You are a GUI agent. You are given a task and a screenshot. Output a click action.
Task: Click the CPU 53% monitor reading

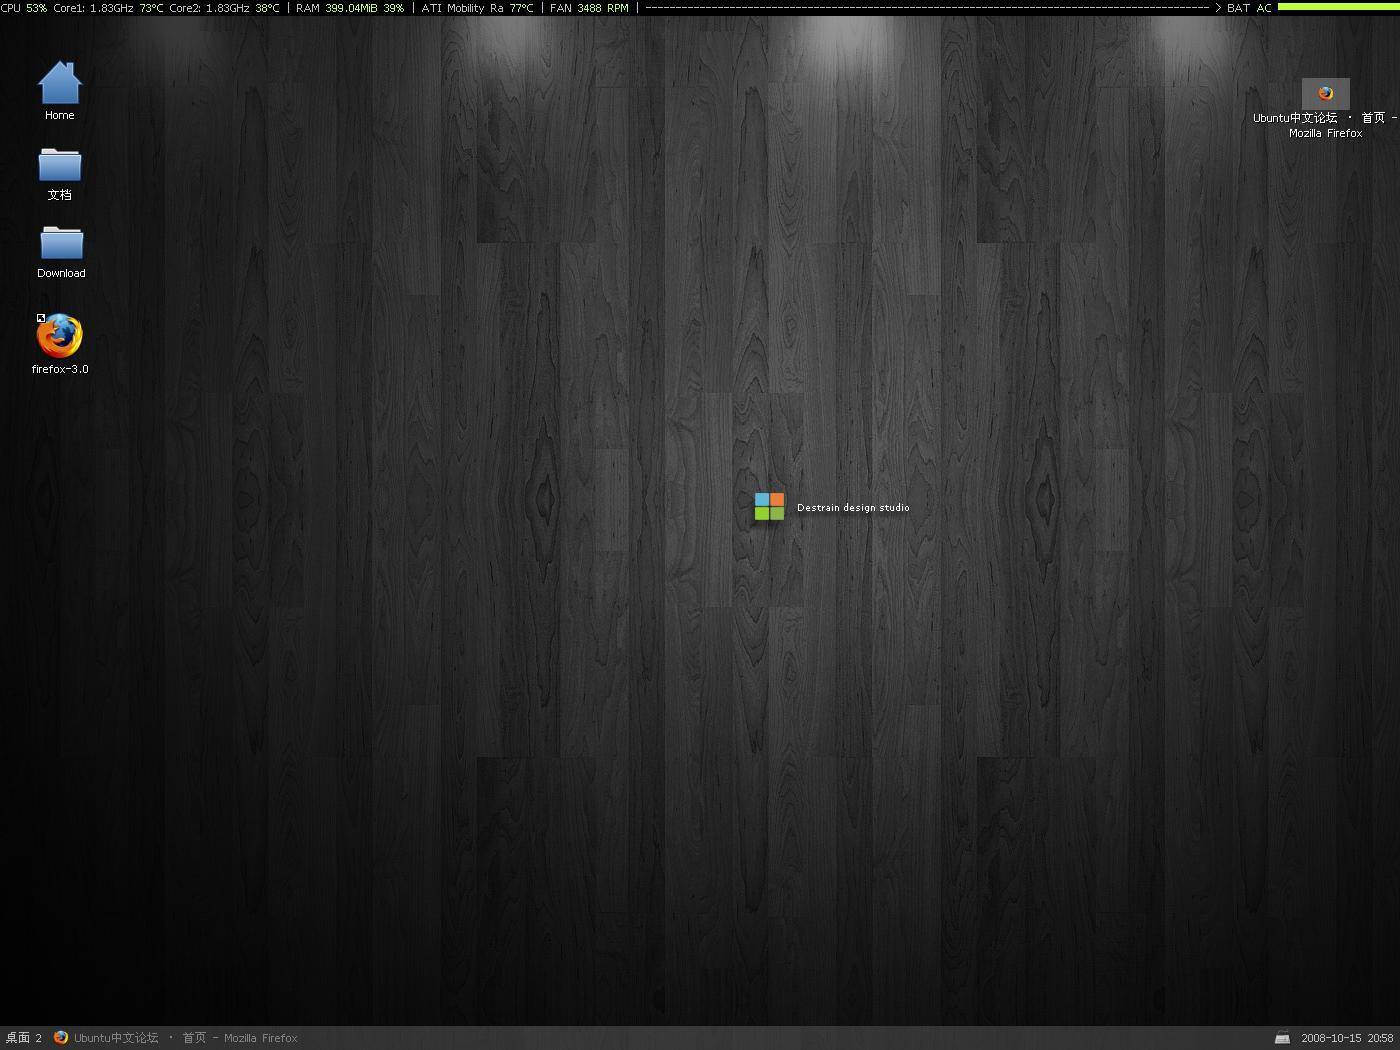(x=24, y=8)
